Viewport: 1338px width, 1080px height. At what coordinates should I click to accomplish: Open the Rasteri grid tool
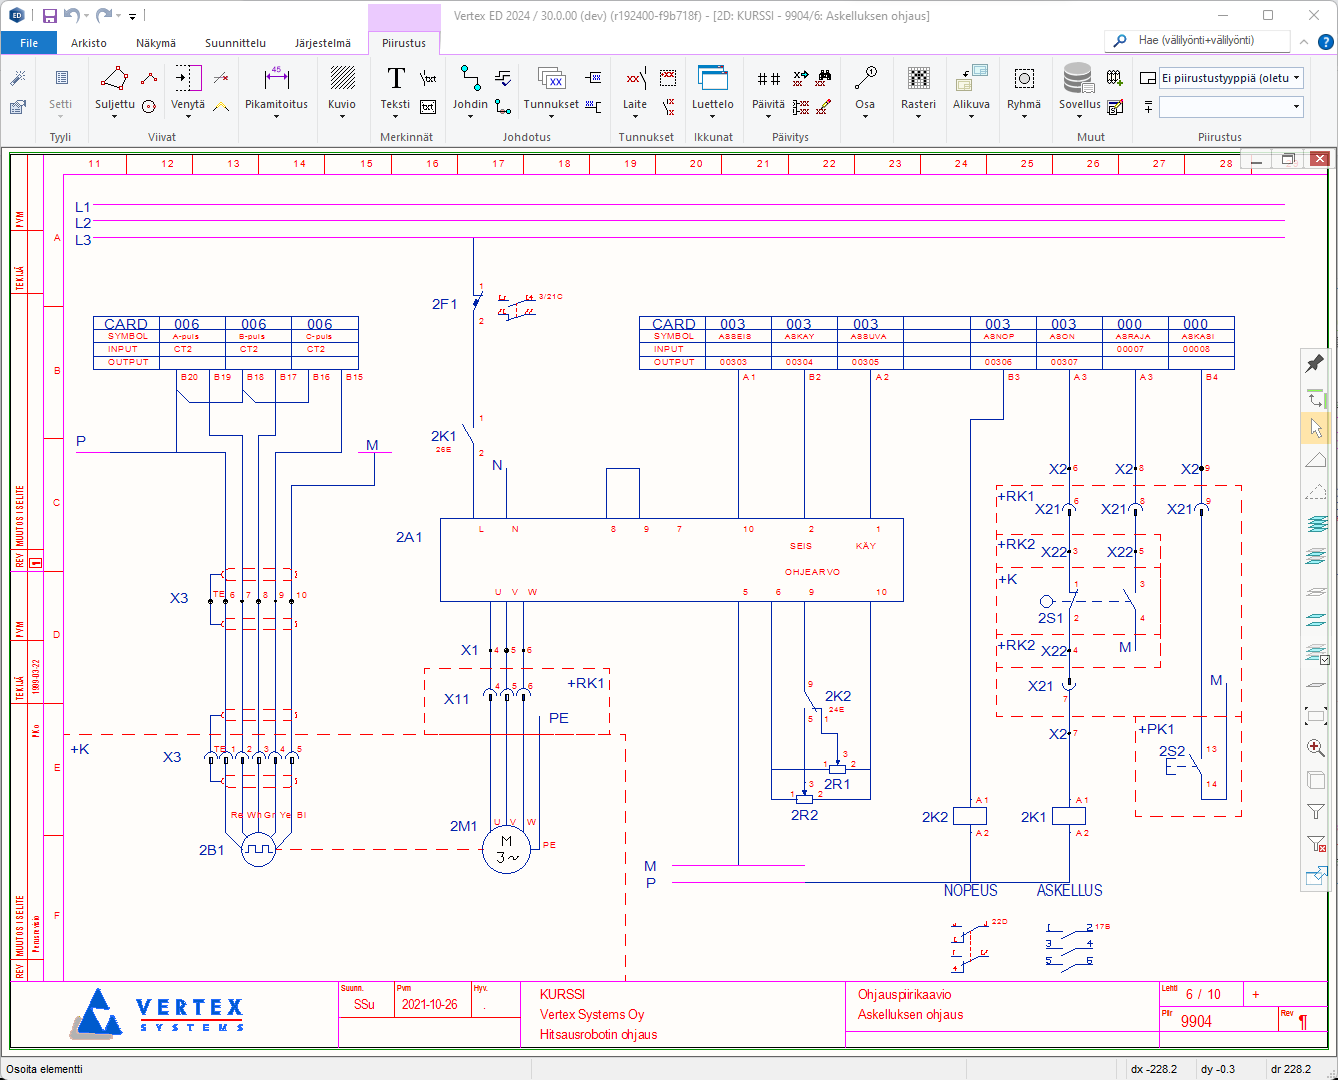pyautogui.click(x=918, y=79)
